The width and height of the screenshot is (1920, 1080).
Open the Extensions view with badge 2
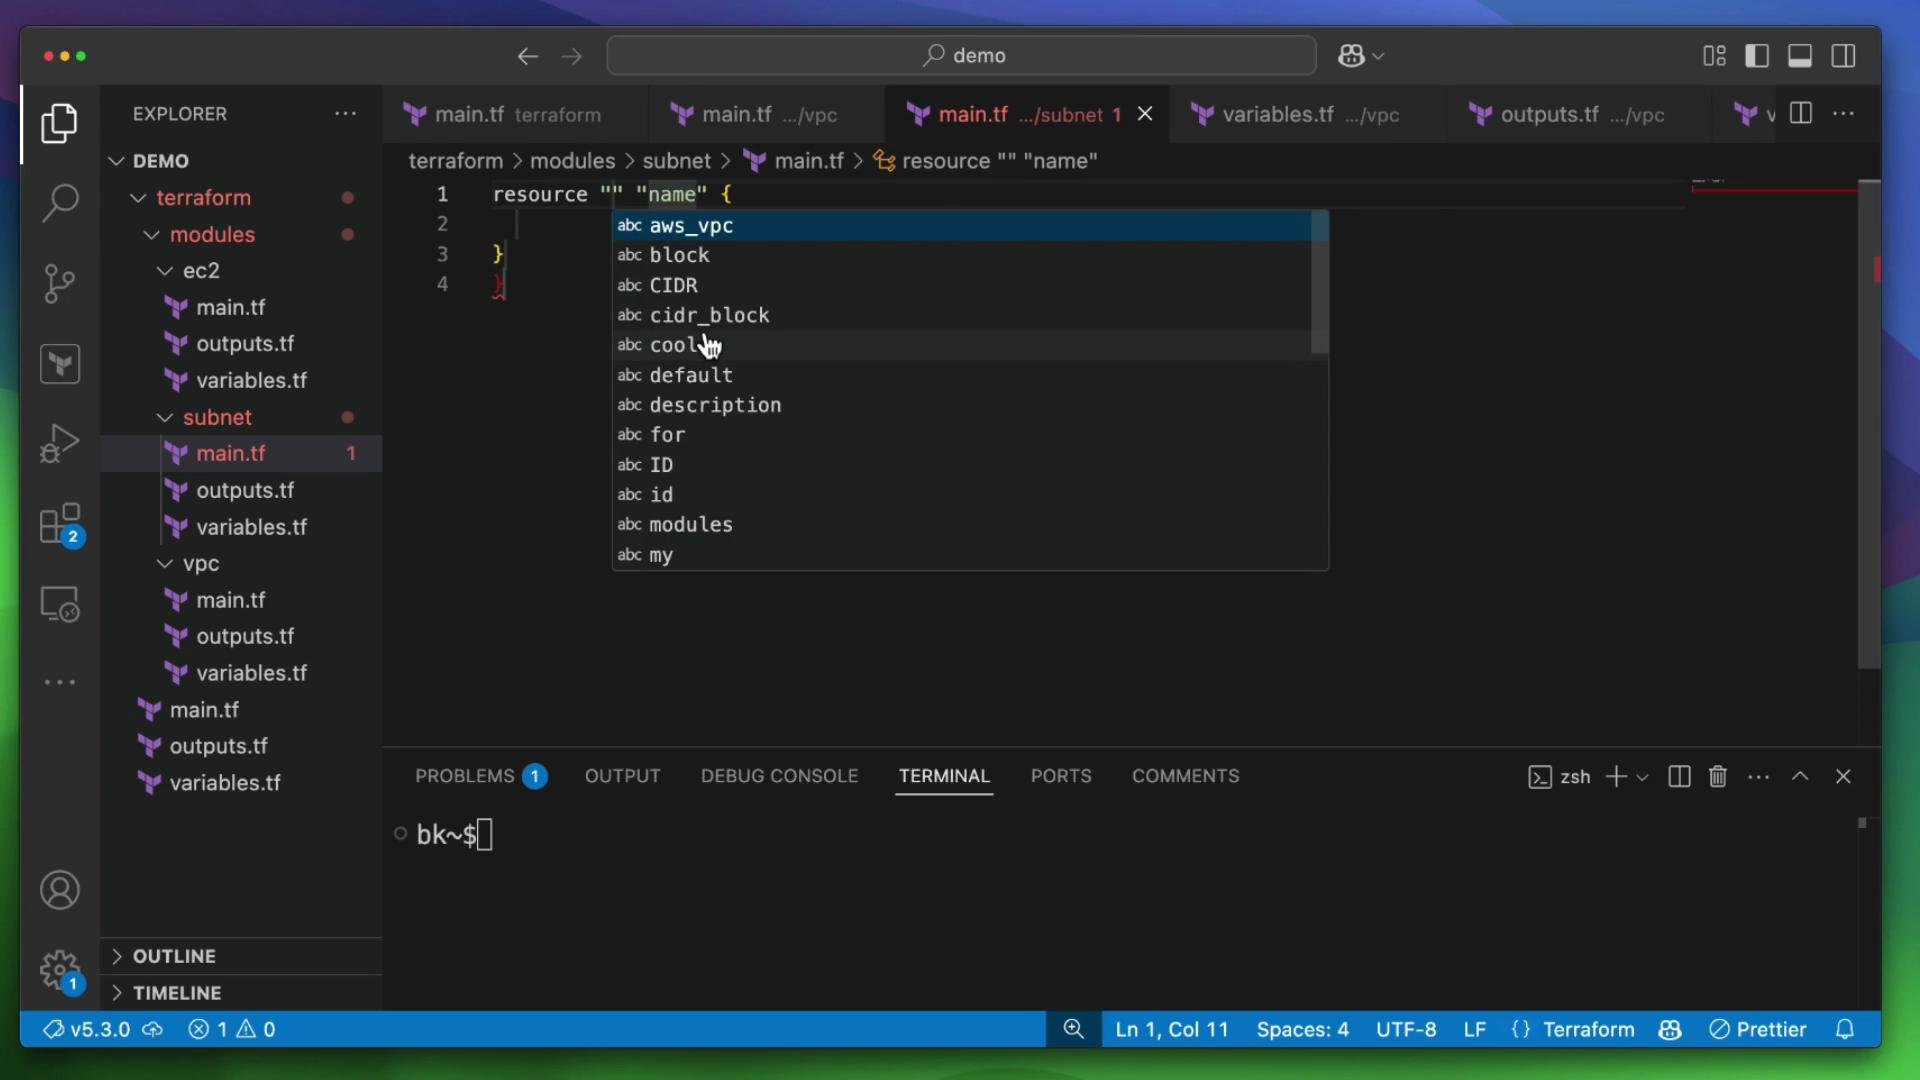pyautogui.click(x=60, y=524)
